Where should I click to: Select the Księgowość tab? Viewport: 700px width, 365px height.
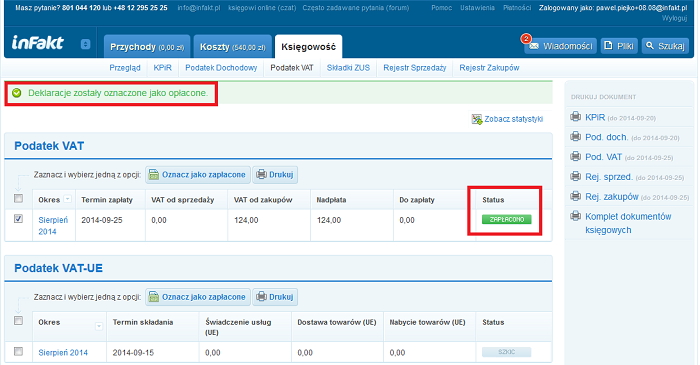pyautogui.click(x=308, y=46)
